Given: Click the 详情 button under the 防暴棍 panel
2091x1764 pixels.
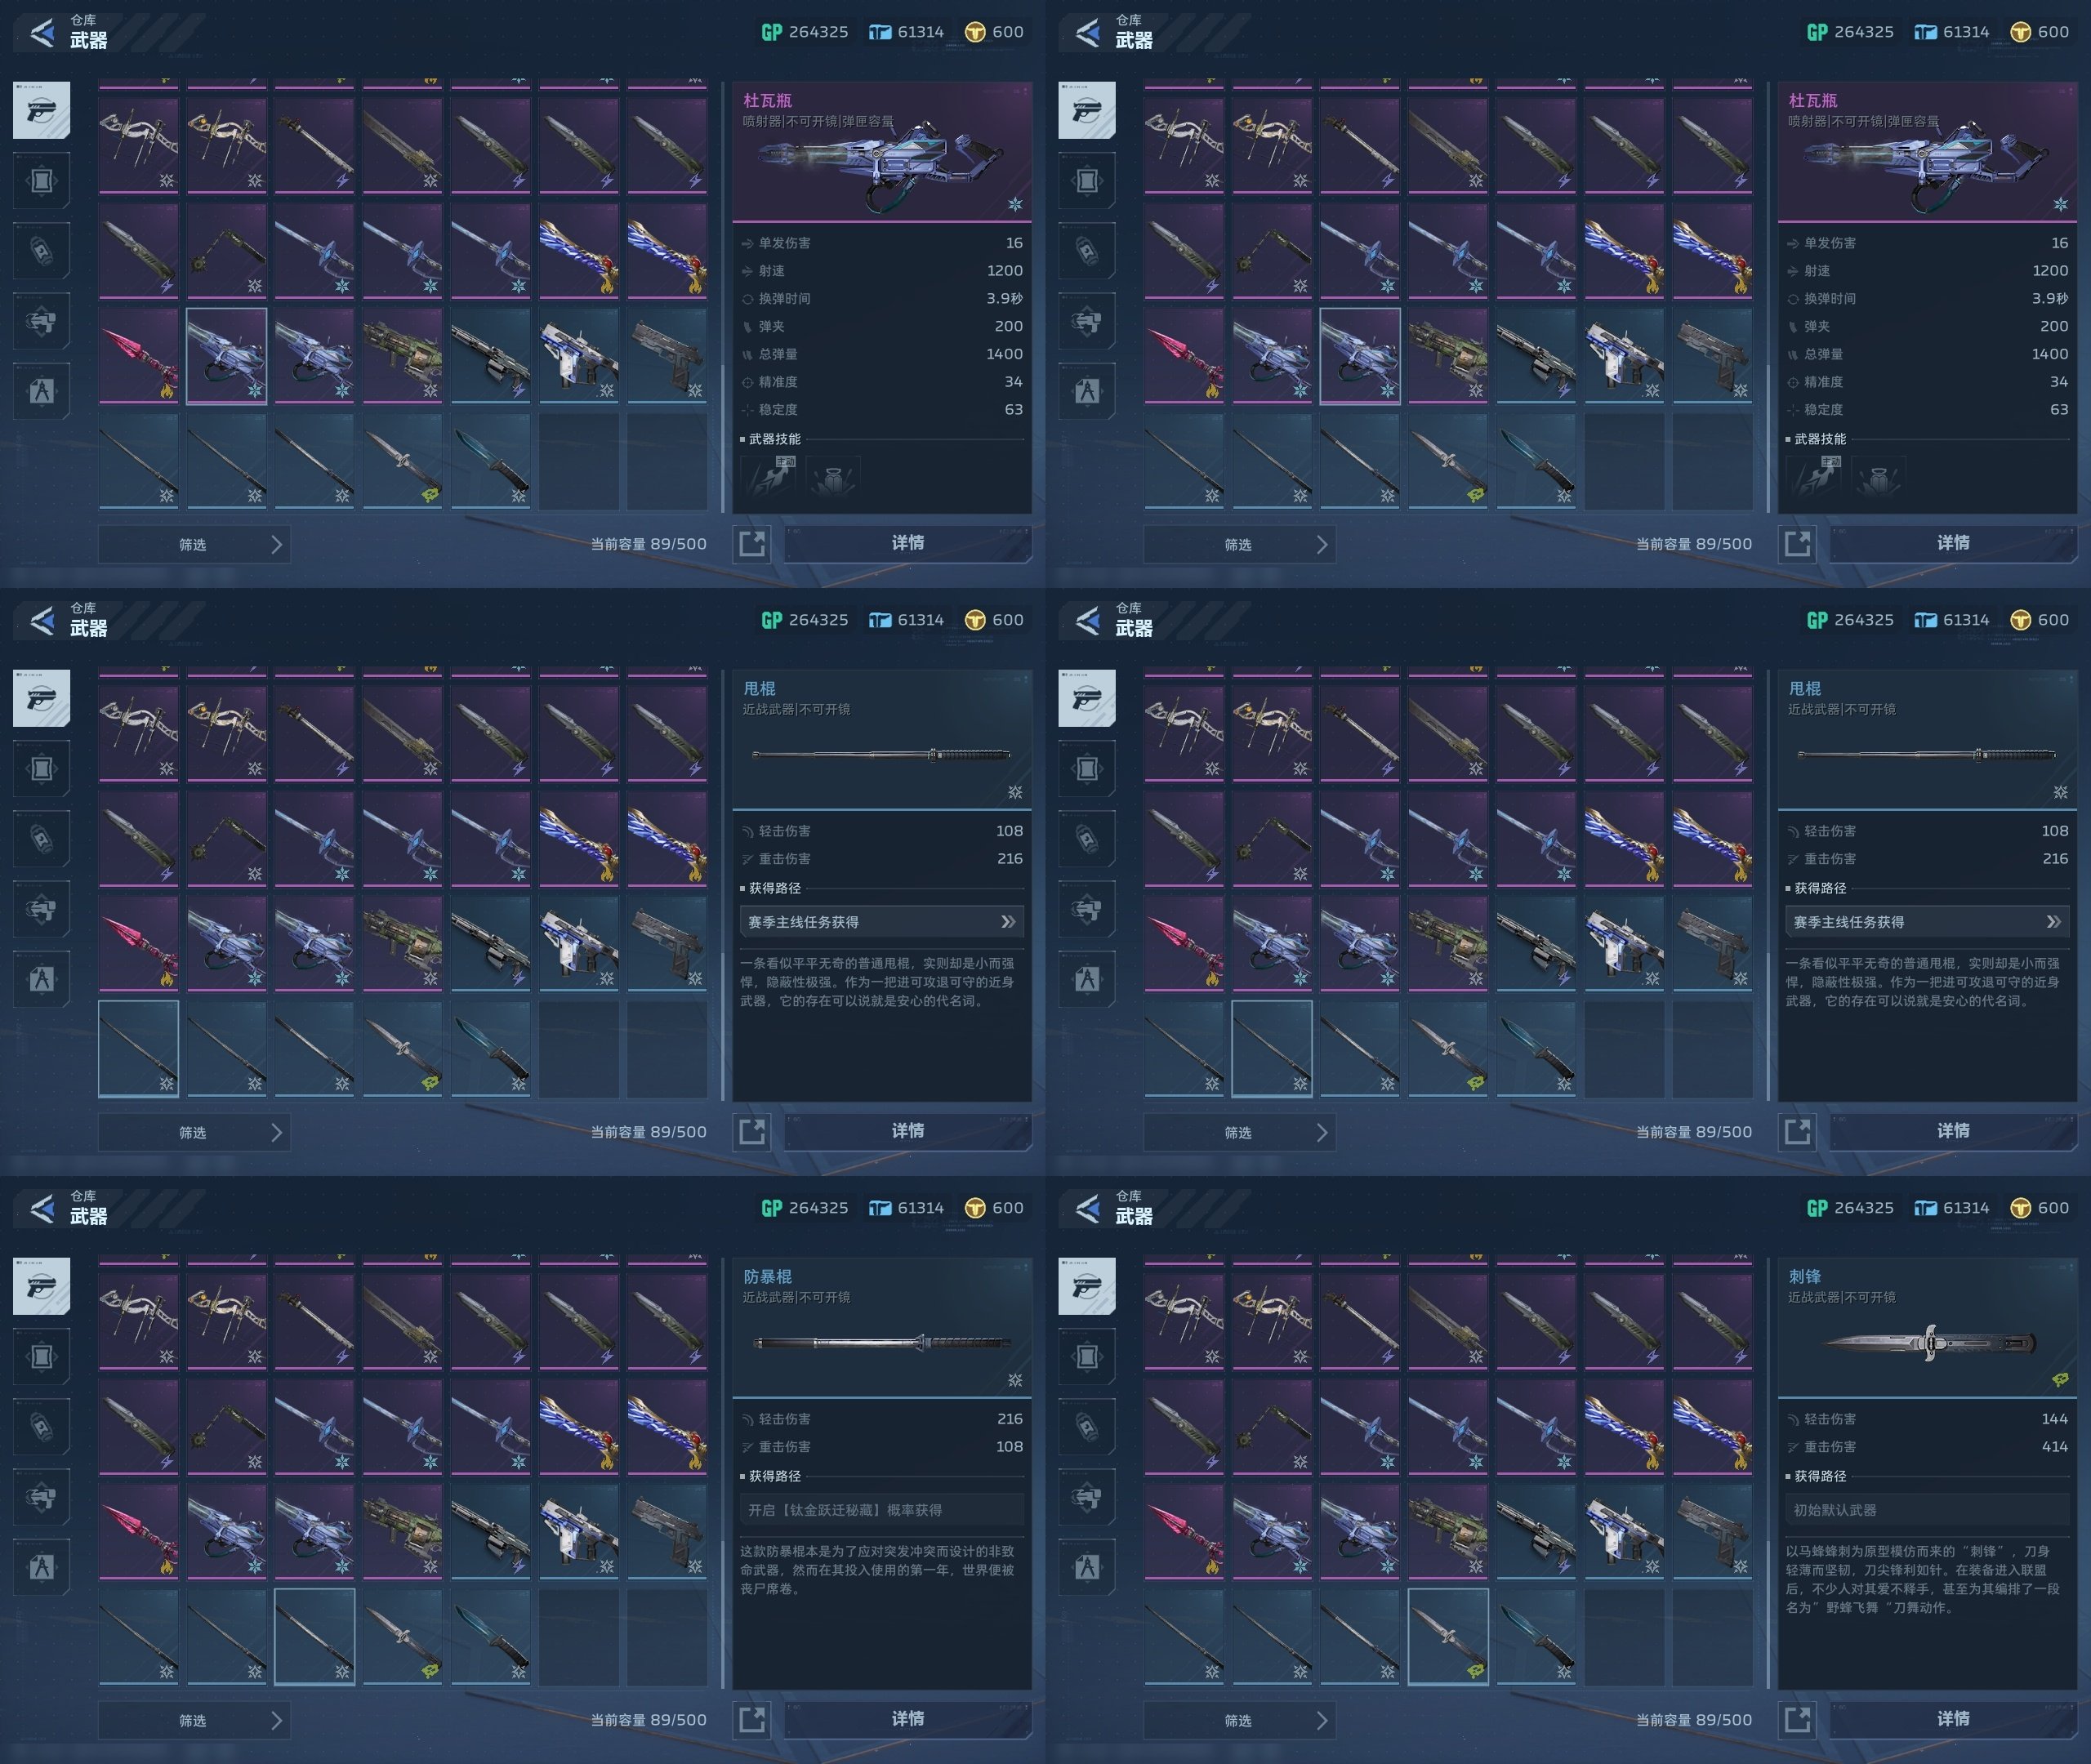Looking at the screenshot, I should coord(907,1718).
